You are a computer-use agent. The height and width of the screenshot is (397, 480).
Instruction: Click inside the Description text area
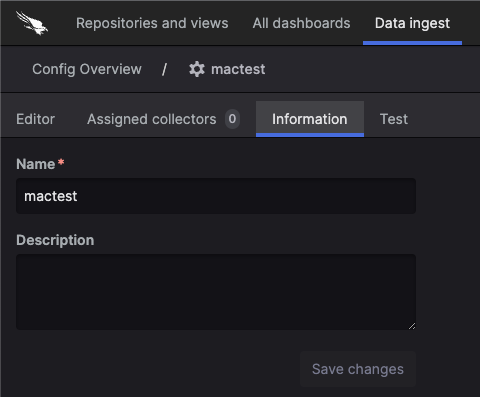click(x=216, y=292)
